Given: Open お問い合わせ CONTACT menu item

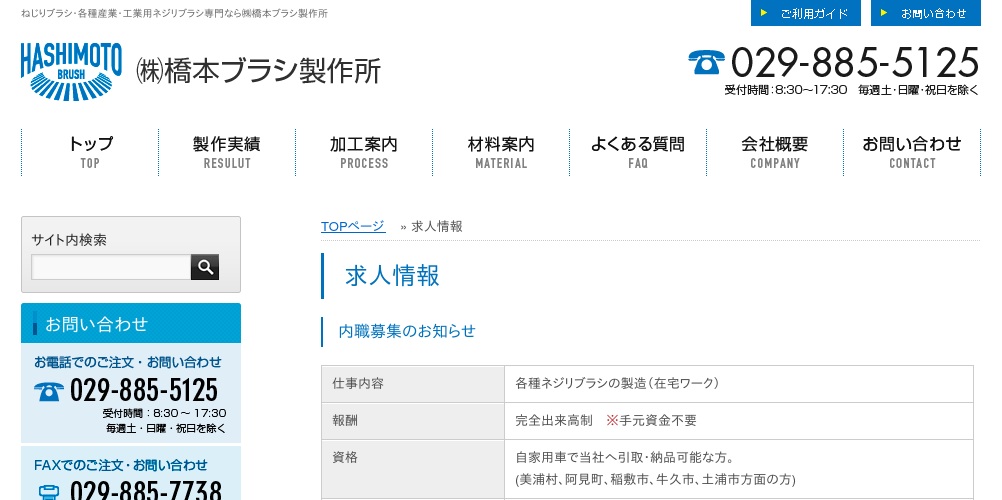Looking at the screenshot, I should point(912,152).
